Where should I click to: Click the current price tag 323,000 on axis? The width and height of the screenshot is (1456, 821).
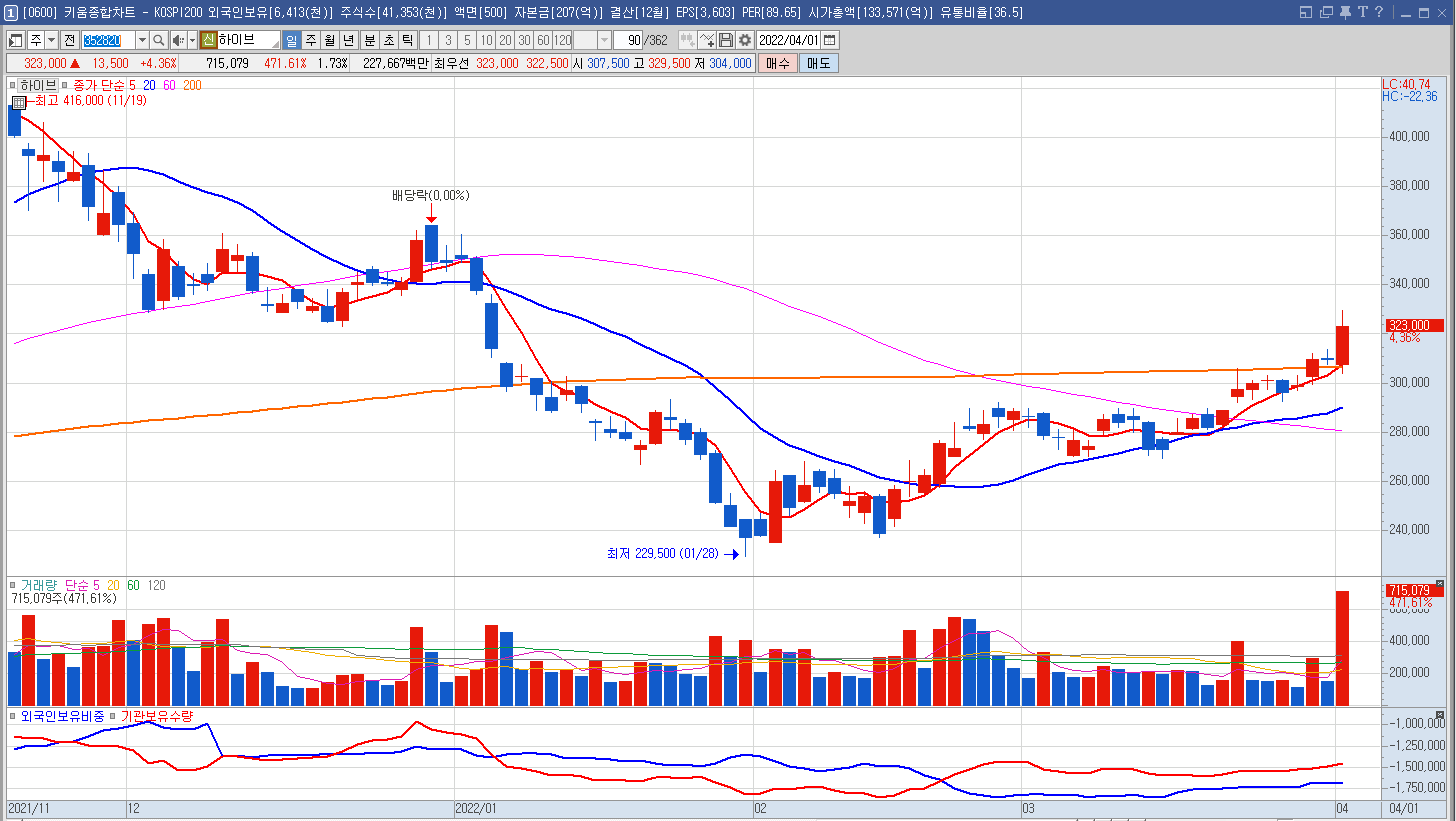coord(1414,325)
